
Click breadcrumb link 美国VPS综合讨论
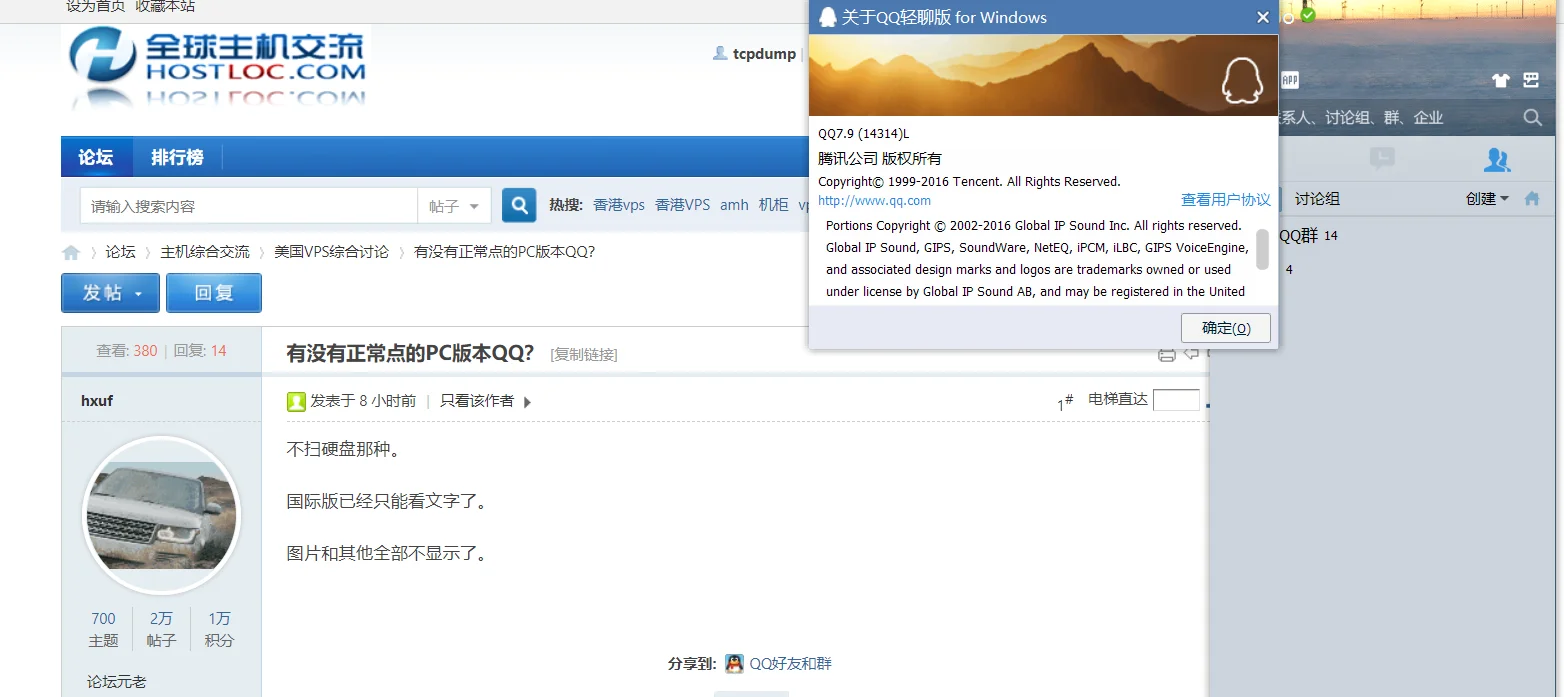coord(331,252)
